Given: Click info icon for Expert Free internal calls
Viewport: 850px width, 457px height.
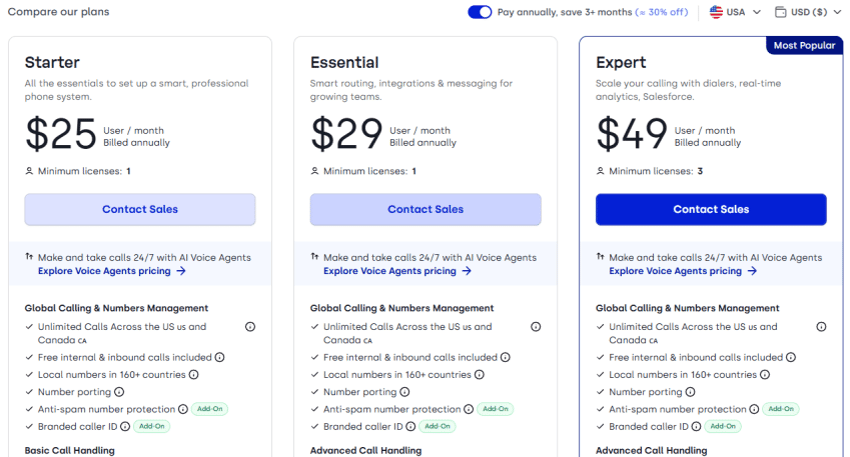Looking at the screenshot, I should [791, 357].
